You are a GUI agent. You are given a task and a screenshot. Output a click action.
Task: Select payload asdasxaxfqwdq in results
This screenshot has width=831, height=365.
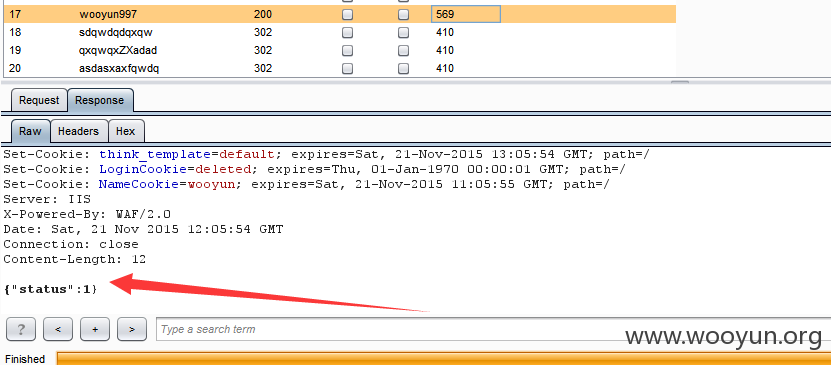119,68
